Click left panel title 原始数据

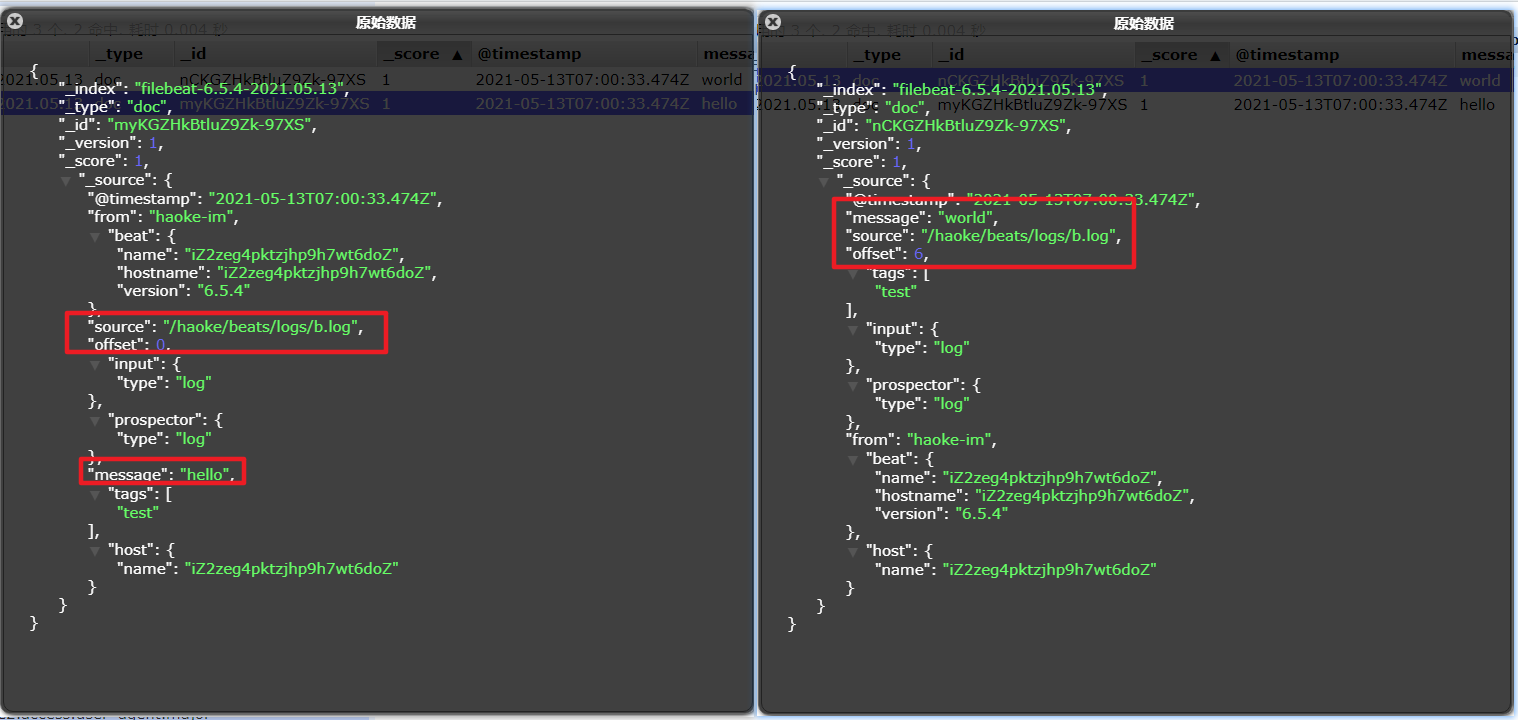coord(386,22)
